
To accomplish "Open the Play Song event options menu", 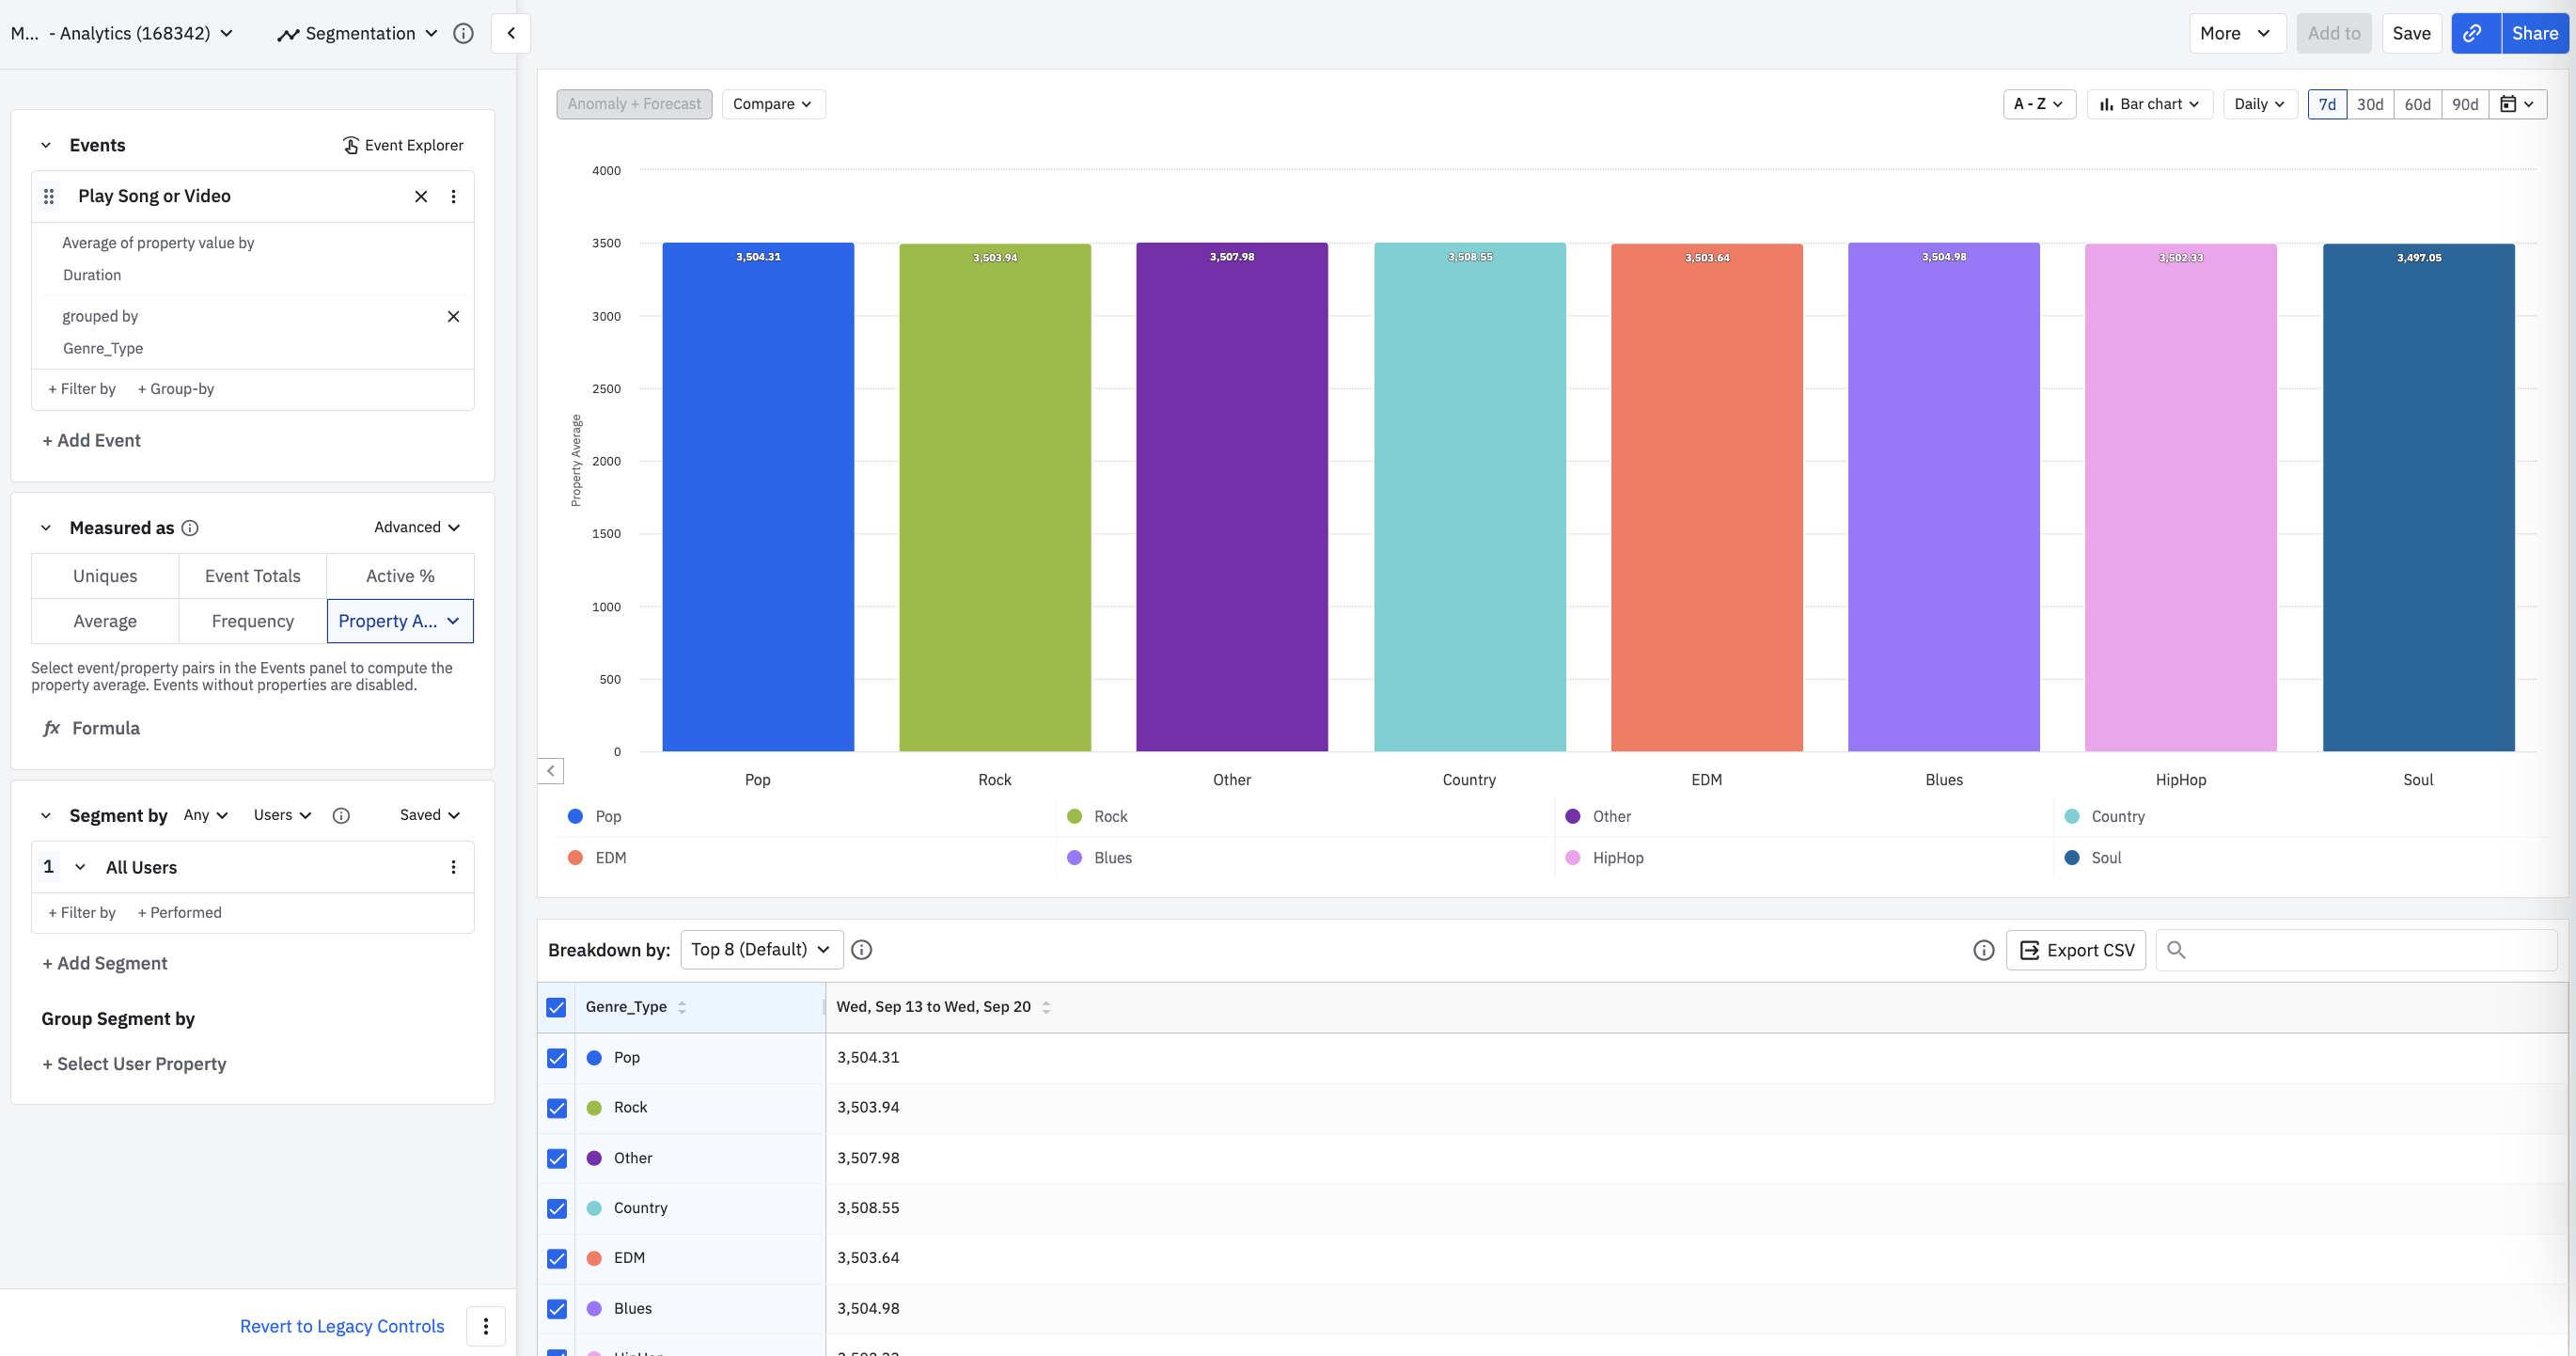I will [x=453, y=196].
